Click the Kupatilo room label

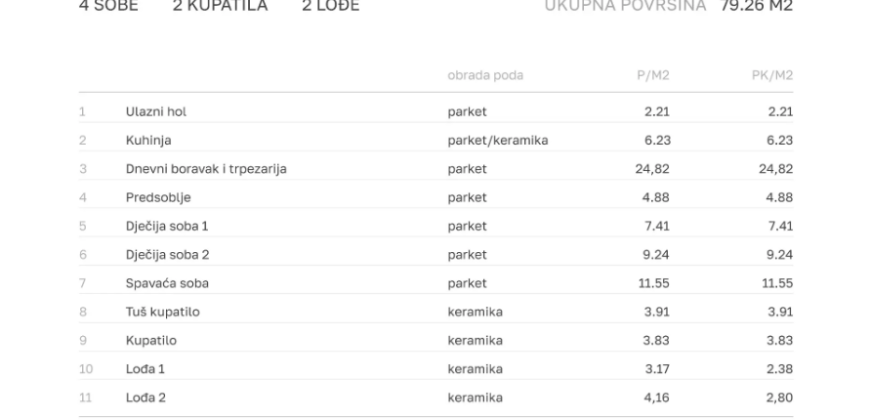[x=151, y=341]
